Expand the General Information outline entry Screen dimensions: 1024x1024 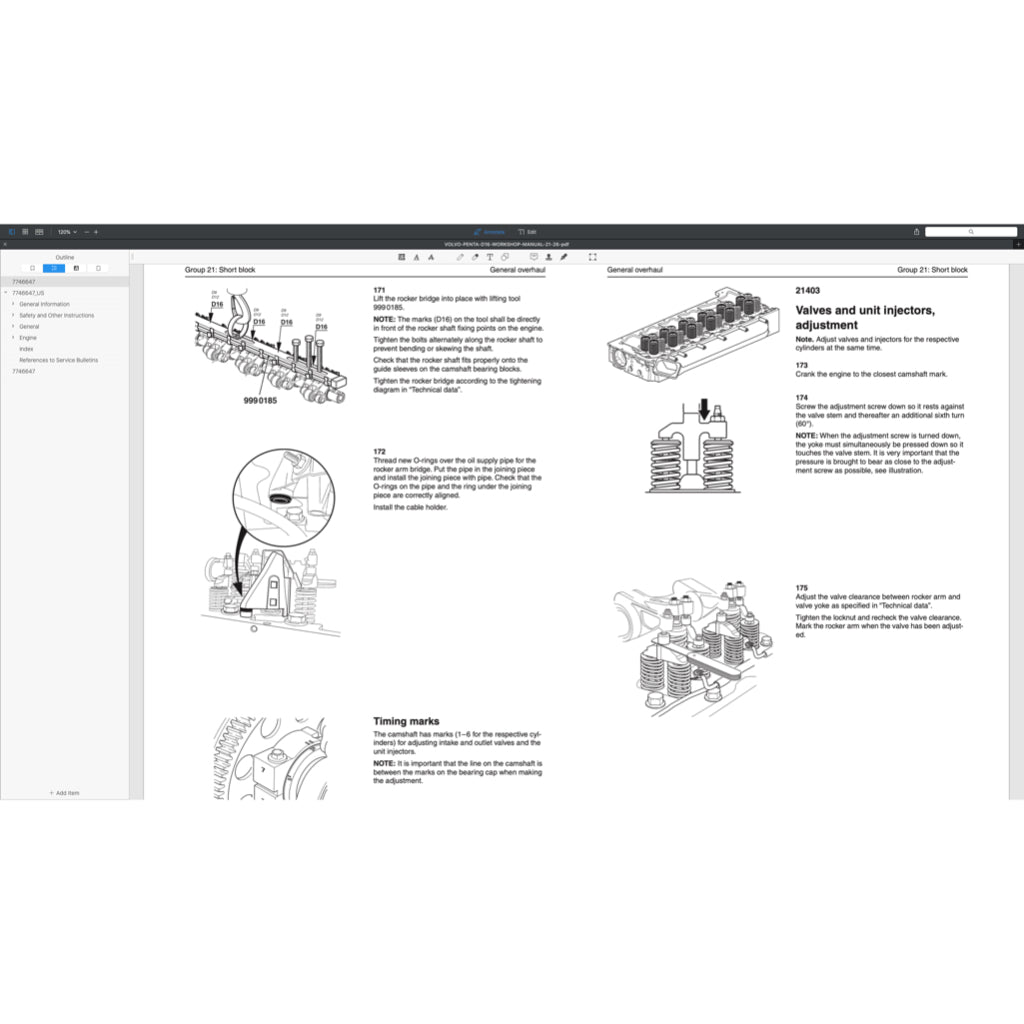pos(13,304)
